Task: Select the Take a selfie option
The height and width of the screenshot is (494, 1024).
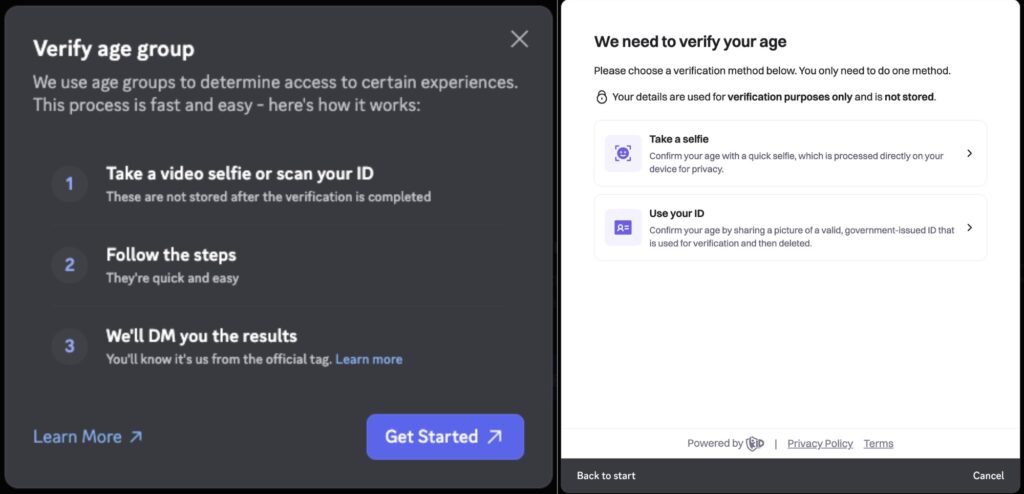Action: click(790, 153)
